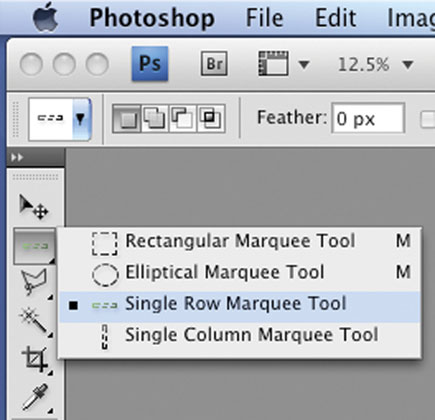435x420 pixels.
Task: Click the Single Row Marquee toolbox button
Action: pyautogui.click(x=34, y=246)
